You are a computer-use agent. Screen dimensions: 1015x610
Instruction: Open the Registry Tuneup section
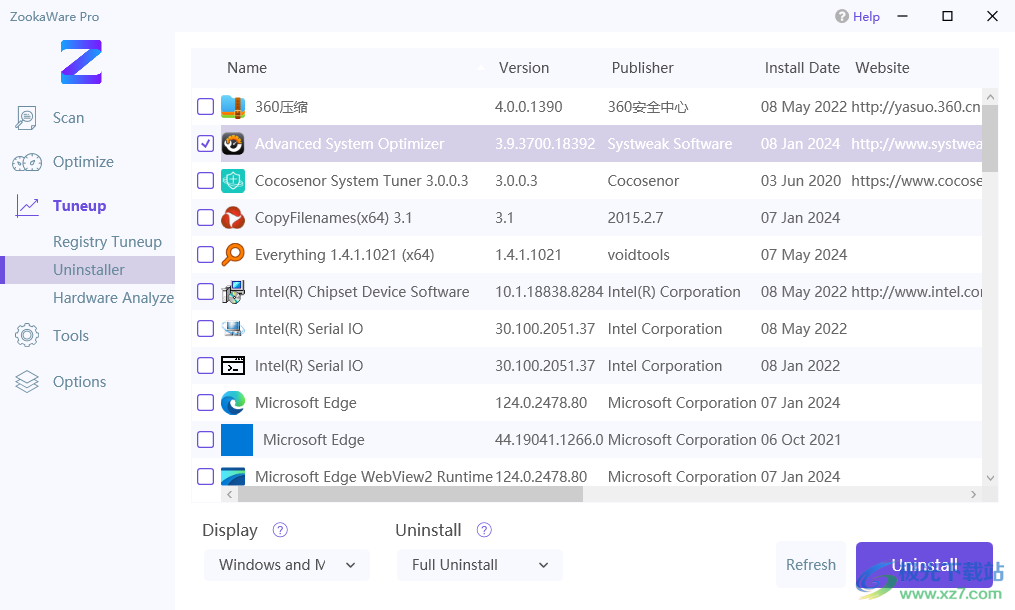pos(107,242)
